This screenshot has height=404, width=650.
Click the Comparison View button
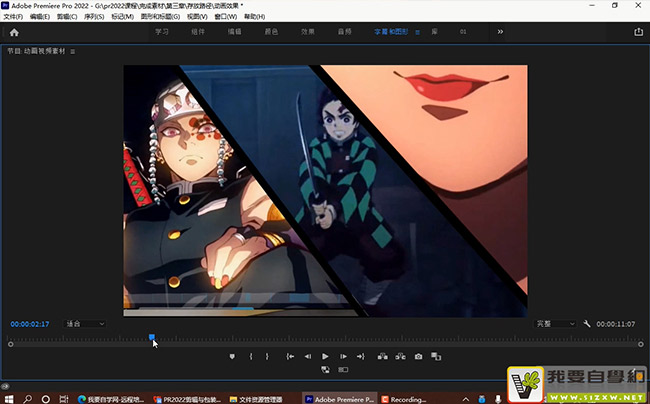436,356
